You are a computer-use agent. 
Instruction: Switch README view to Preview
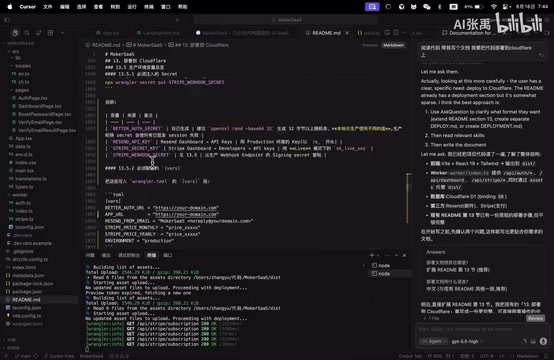click(370, 45)
